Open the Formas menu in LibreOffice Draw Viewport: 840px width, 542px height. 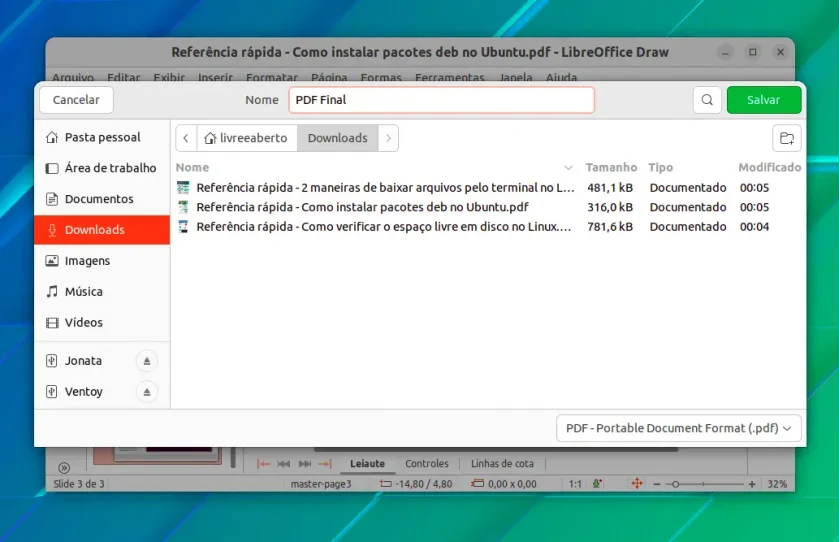tap(381, 77)
